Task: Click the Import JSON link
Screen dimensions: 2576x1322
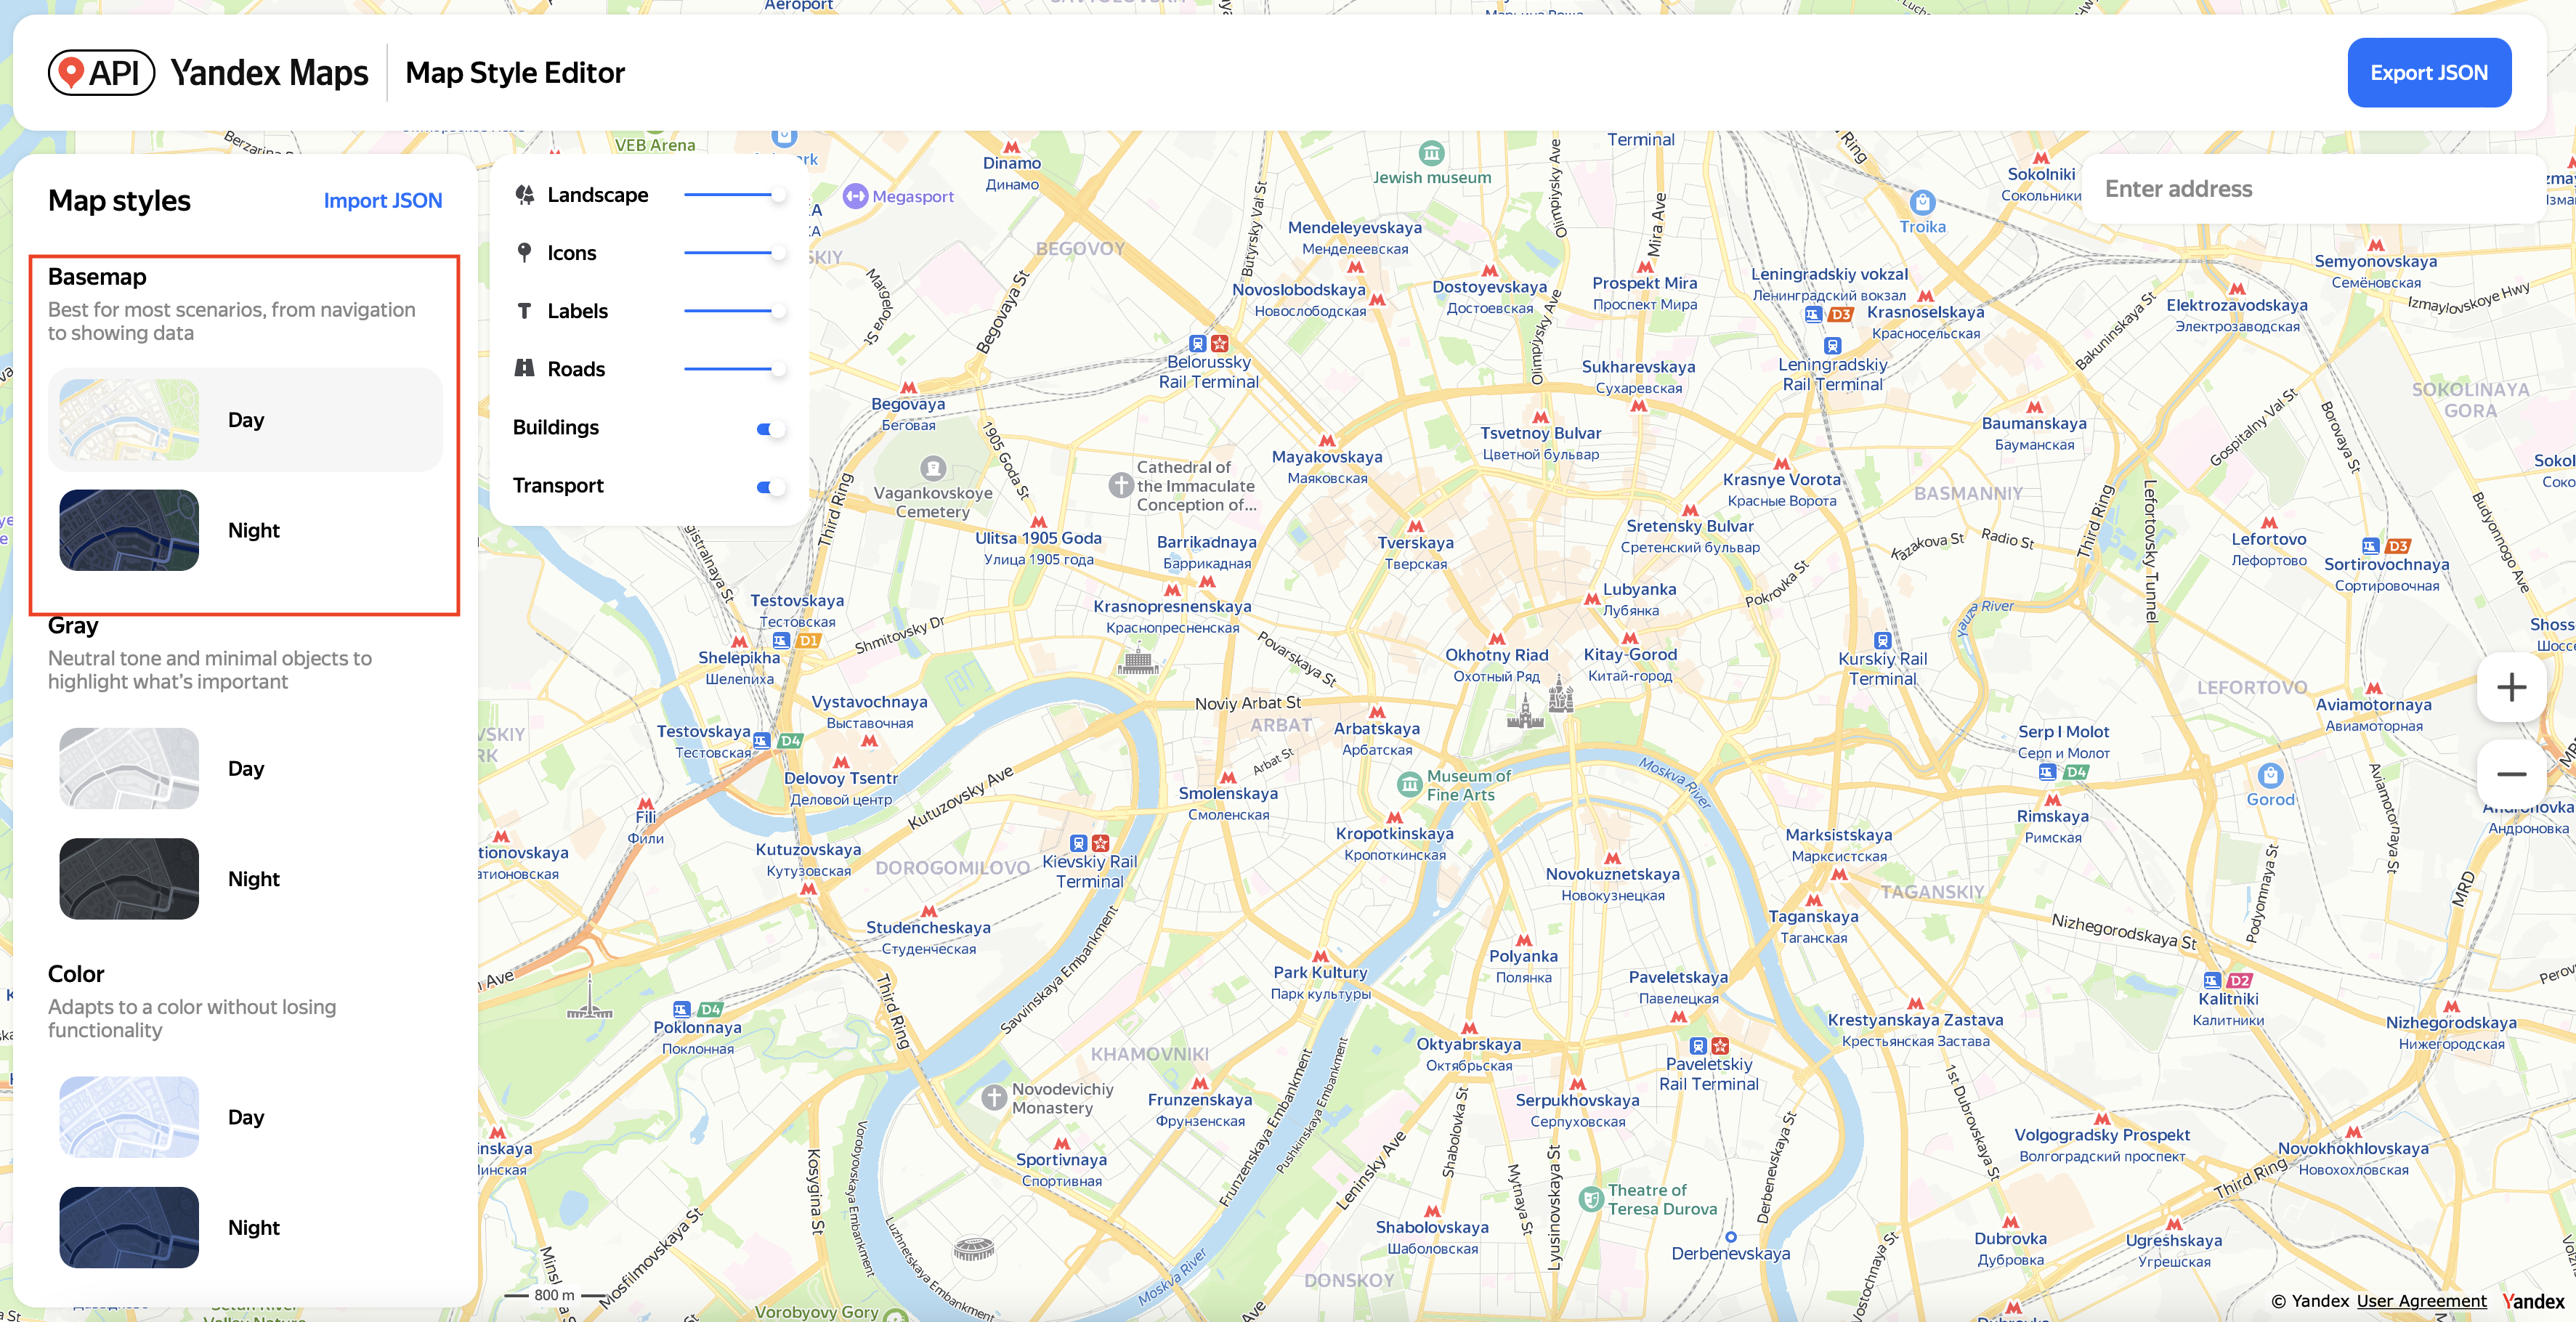Action: 382,201
